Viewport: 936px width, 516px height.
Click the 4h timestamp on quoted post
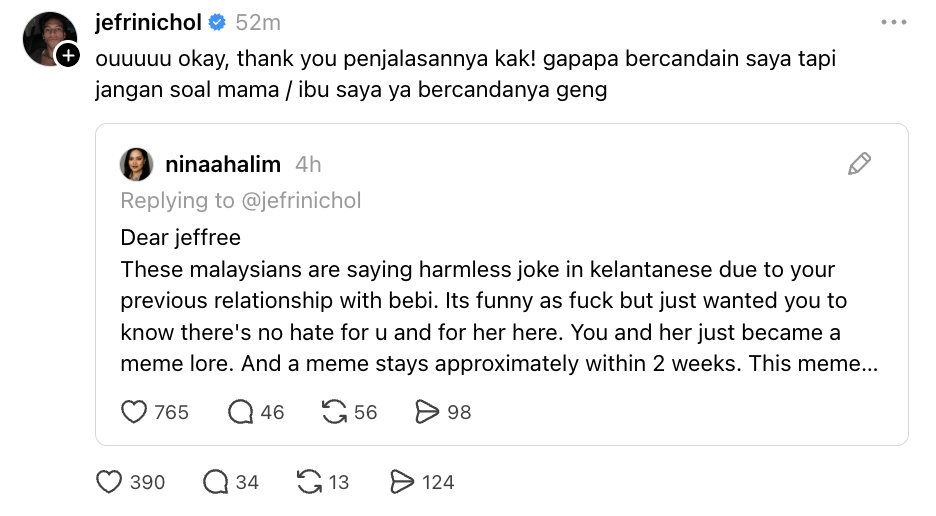[308, 165]
